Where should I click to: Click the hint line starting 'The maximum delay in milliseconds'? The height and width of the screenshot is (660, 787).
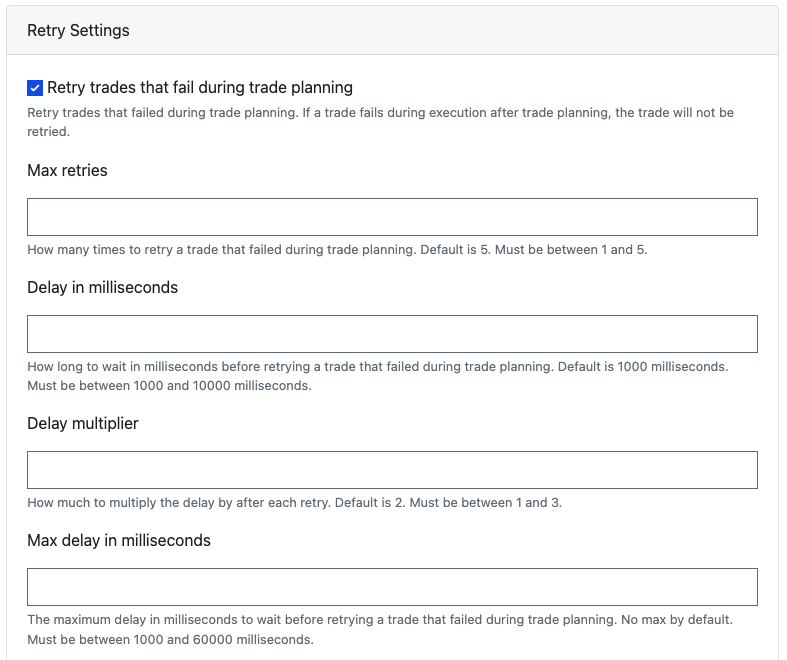coord(380,619)
